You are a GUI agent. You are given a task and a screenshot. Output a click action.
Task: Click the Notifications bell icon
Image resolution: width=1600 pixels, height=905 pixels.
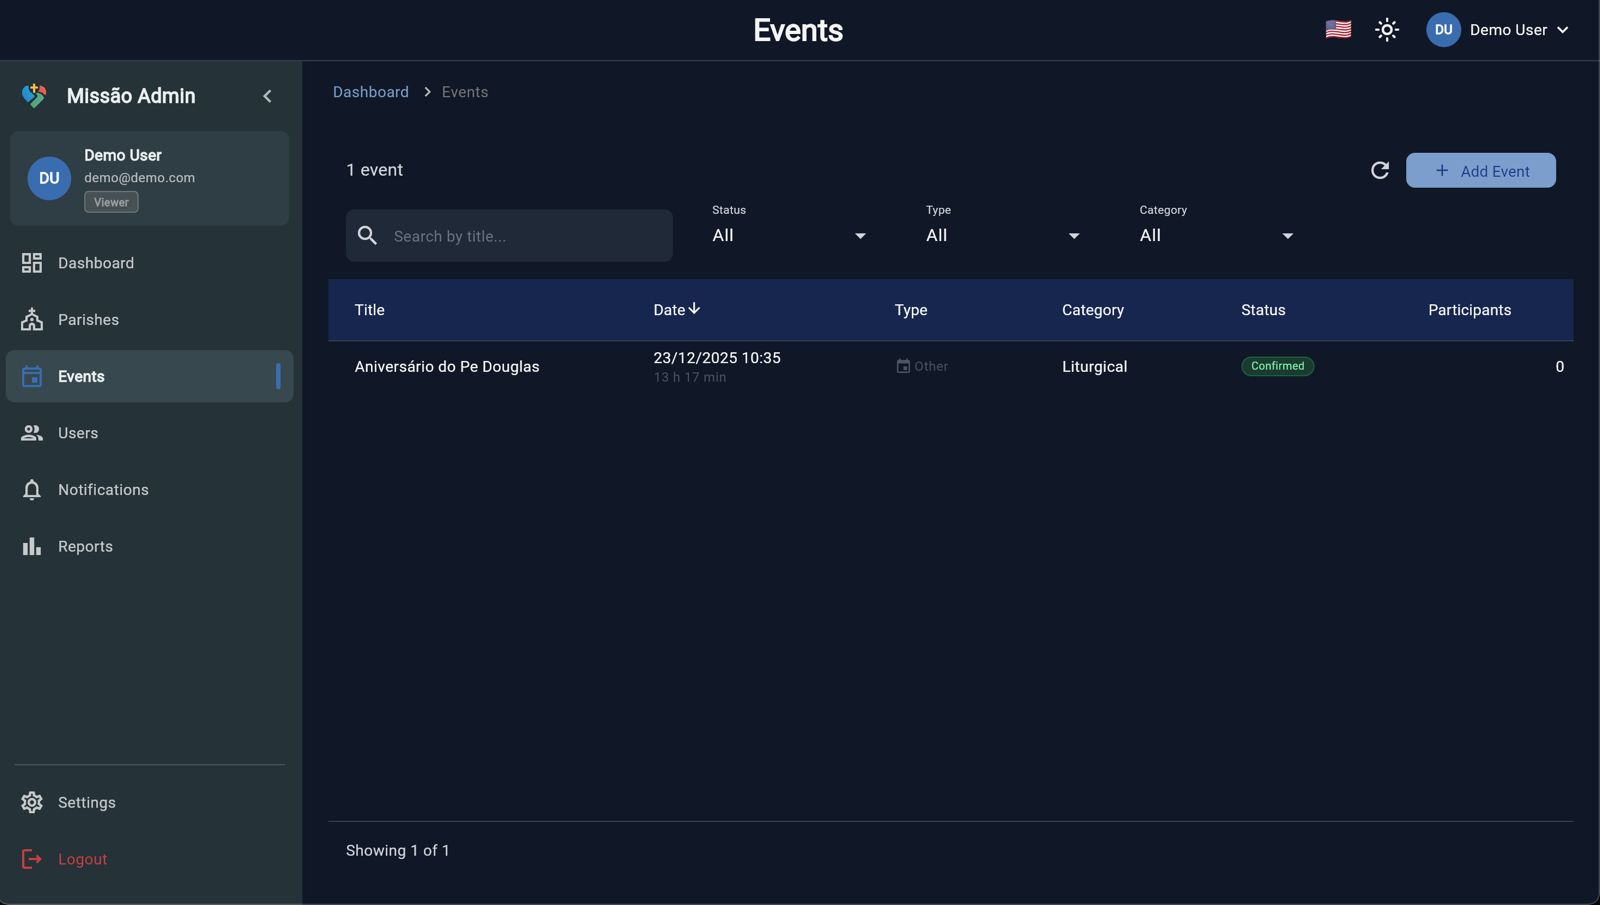32,490
